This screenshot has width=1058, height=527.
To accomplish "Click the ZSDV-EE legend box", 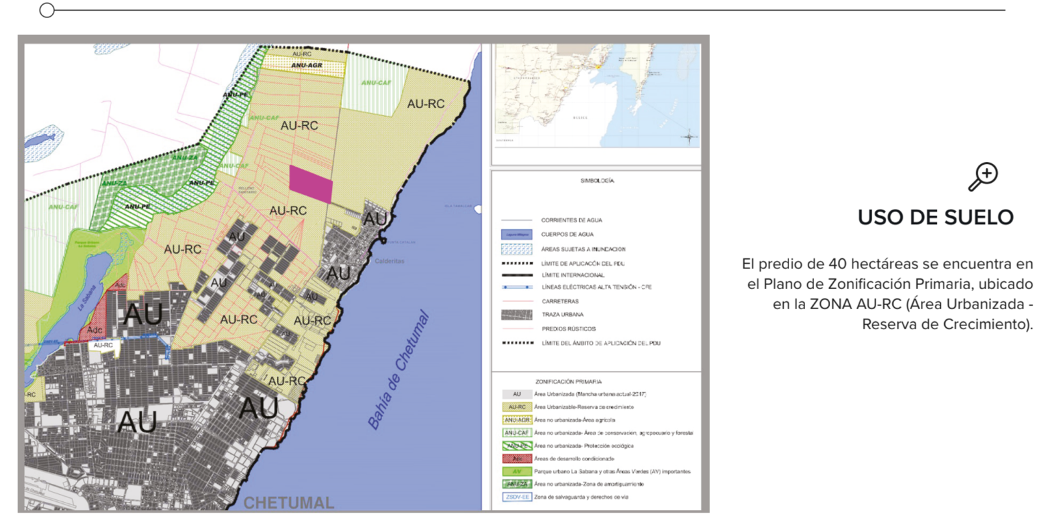I will click(517, 497).
